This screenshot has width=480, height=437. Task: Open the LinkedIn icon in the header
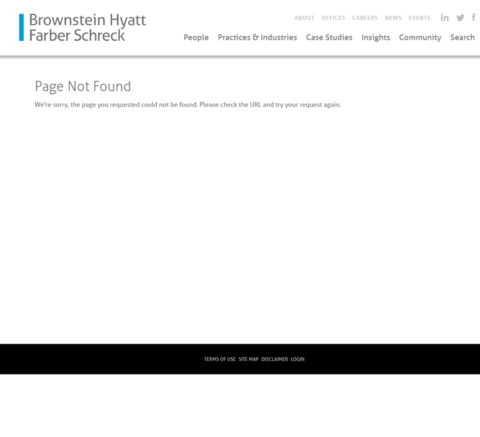(x=444, y=18)
